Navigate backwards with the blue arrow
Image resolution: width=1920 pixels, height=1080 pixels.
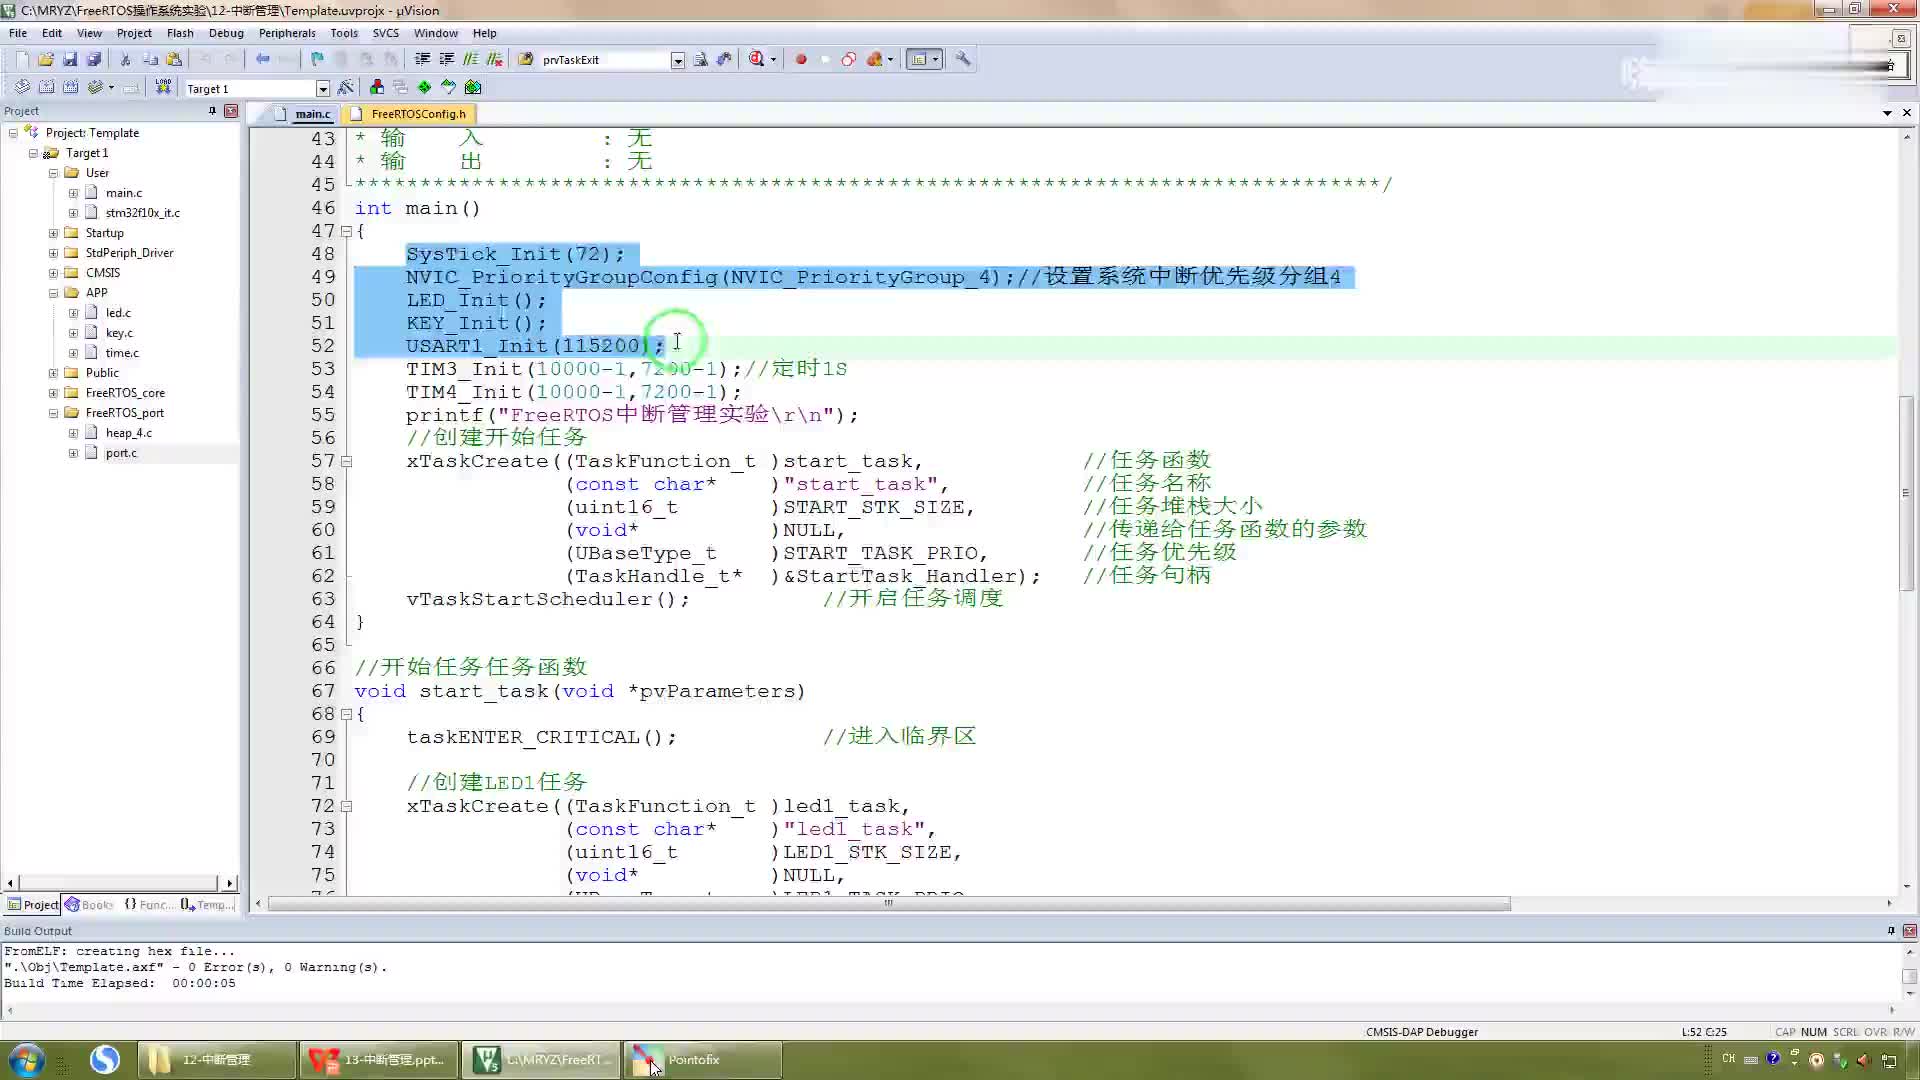click(x=263, y=59)
